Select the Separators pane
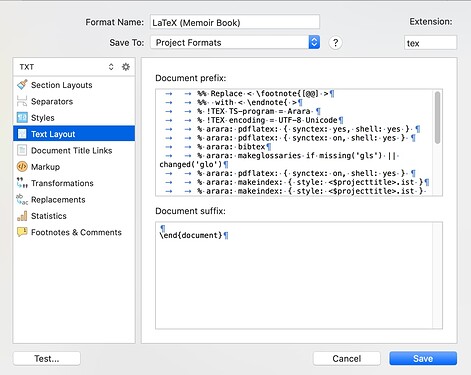This screenshot has width=471, height=375. tap(74, 101)
